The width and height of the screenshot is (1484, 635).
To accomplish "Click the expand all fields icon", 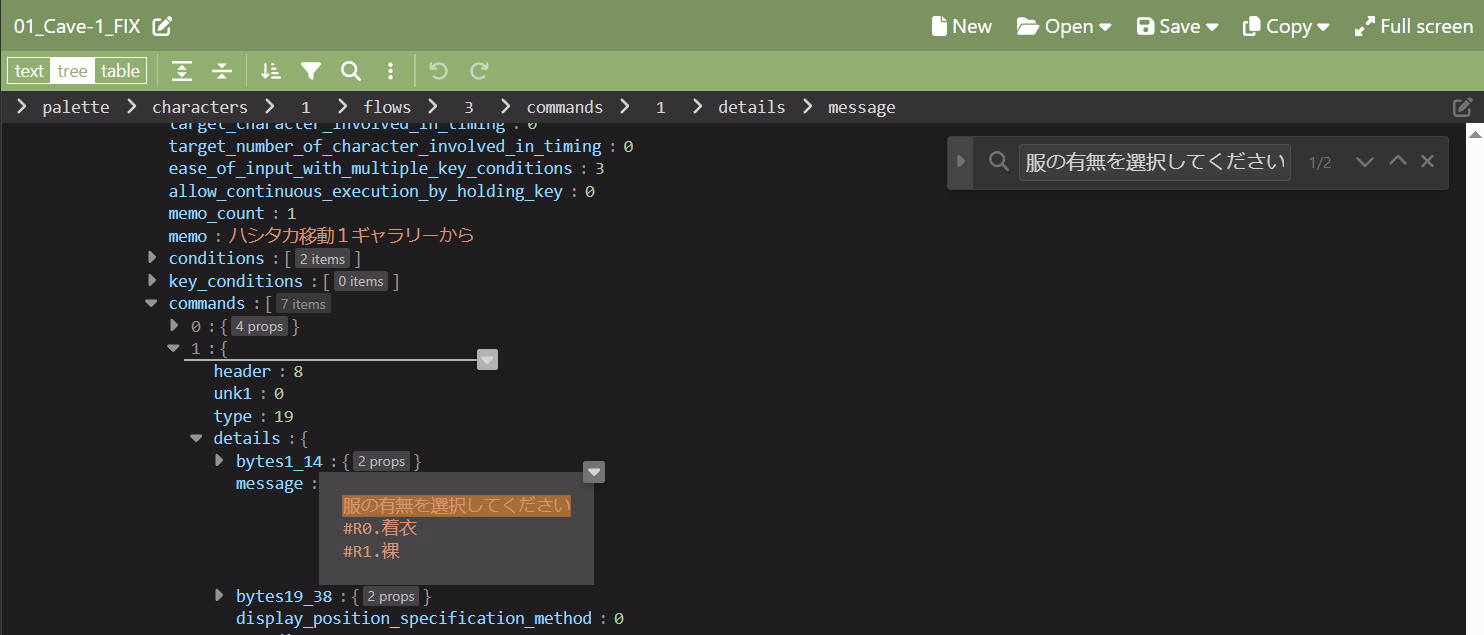I will (181, 71).
